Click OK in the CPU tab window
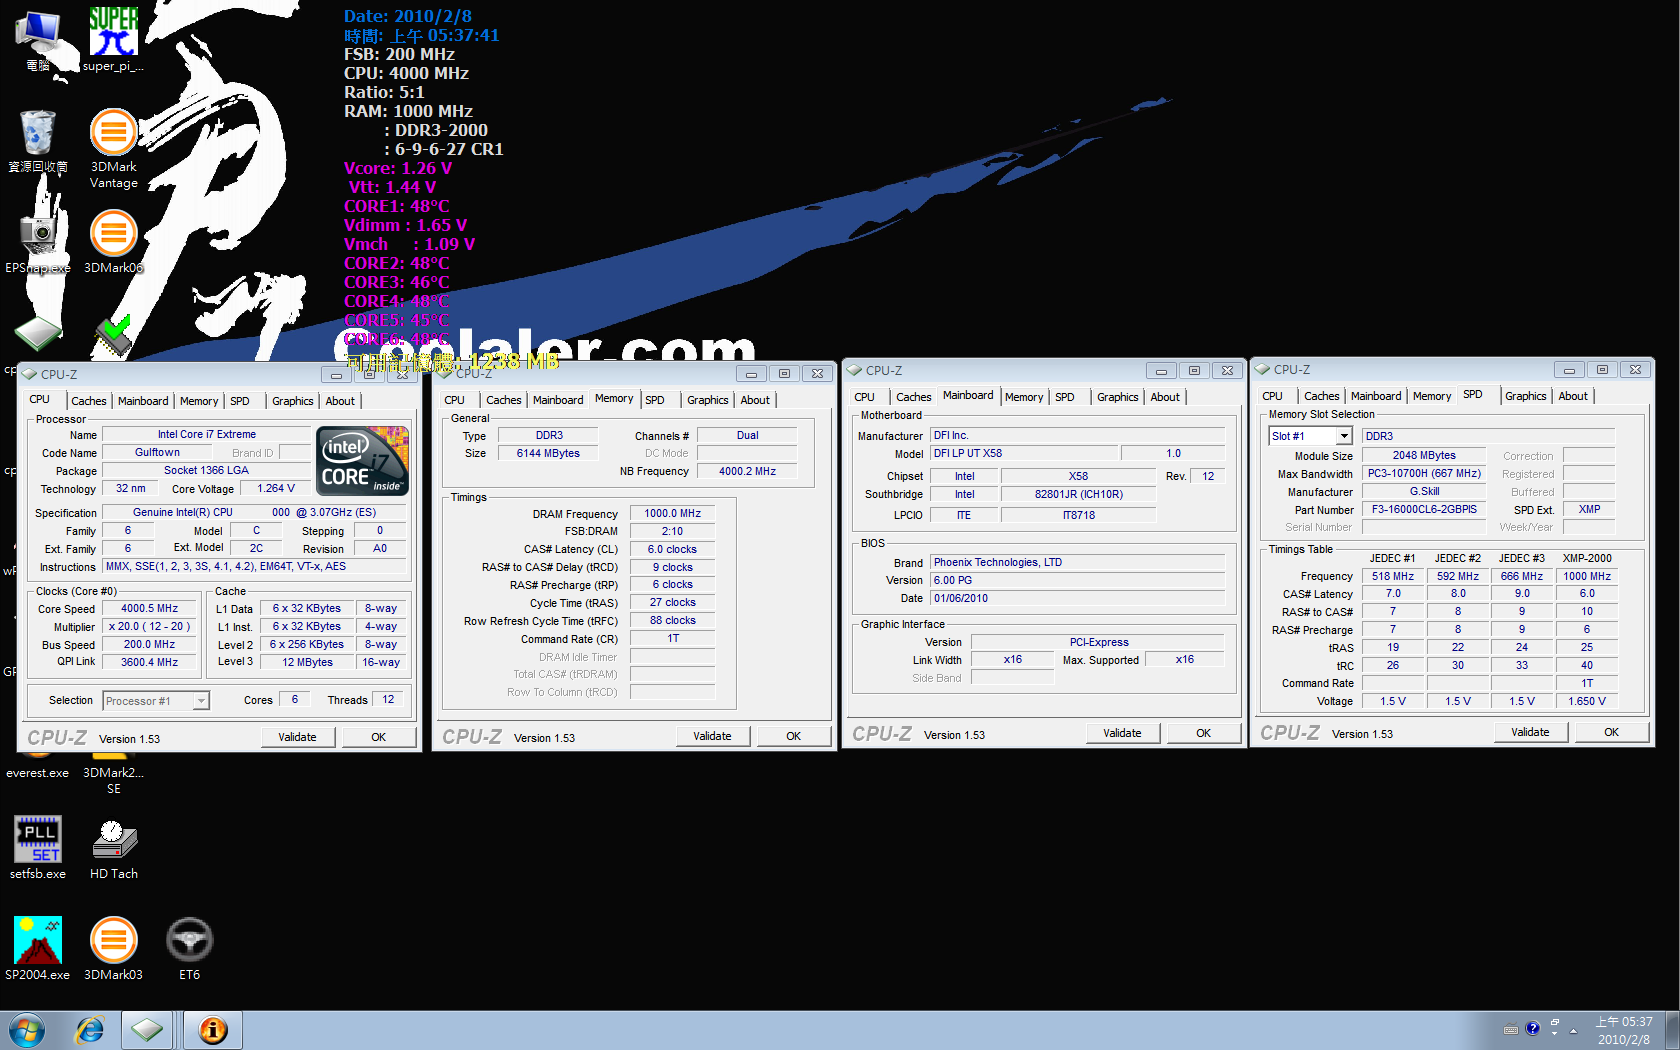 (x=378, y=737)
